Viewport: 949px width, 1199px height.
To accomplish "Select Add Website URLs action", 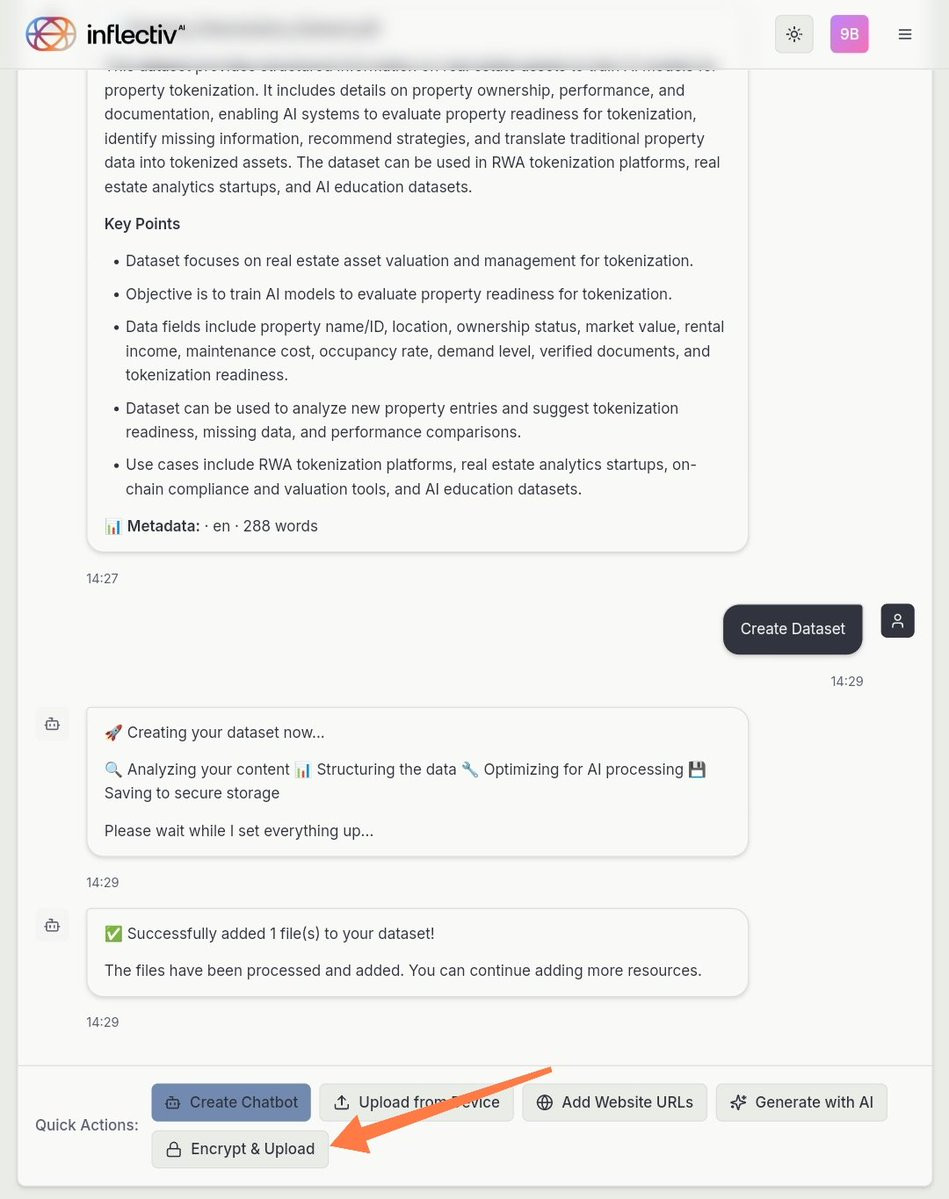I will (615, 1102).
